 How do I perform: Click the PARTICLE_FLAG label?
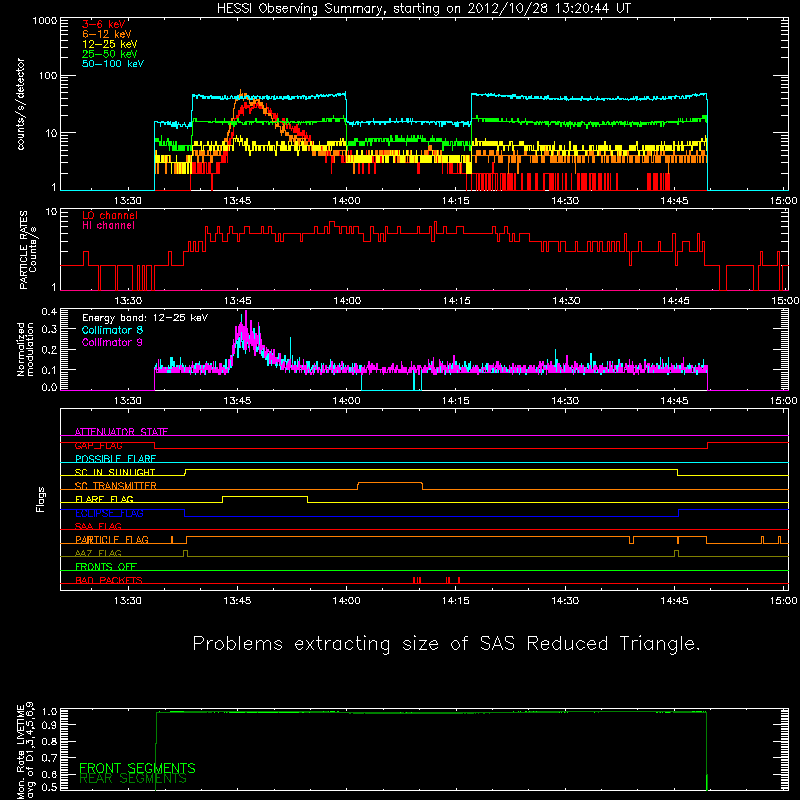pos(112,540)
